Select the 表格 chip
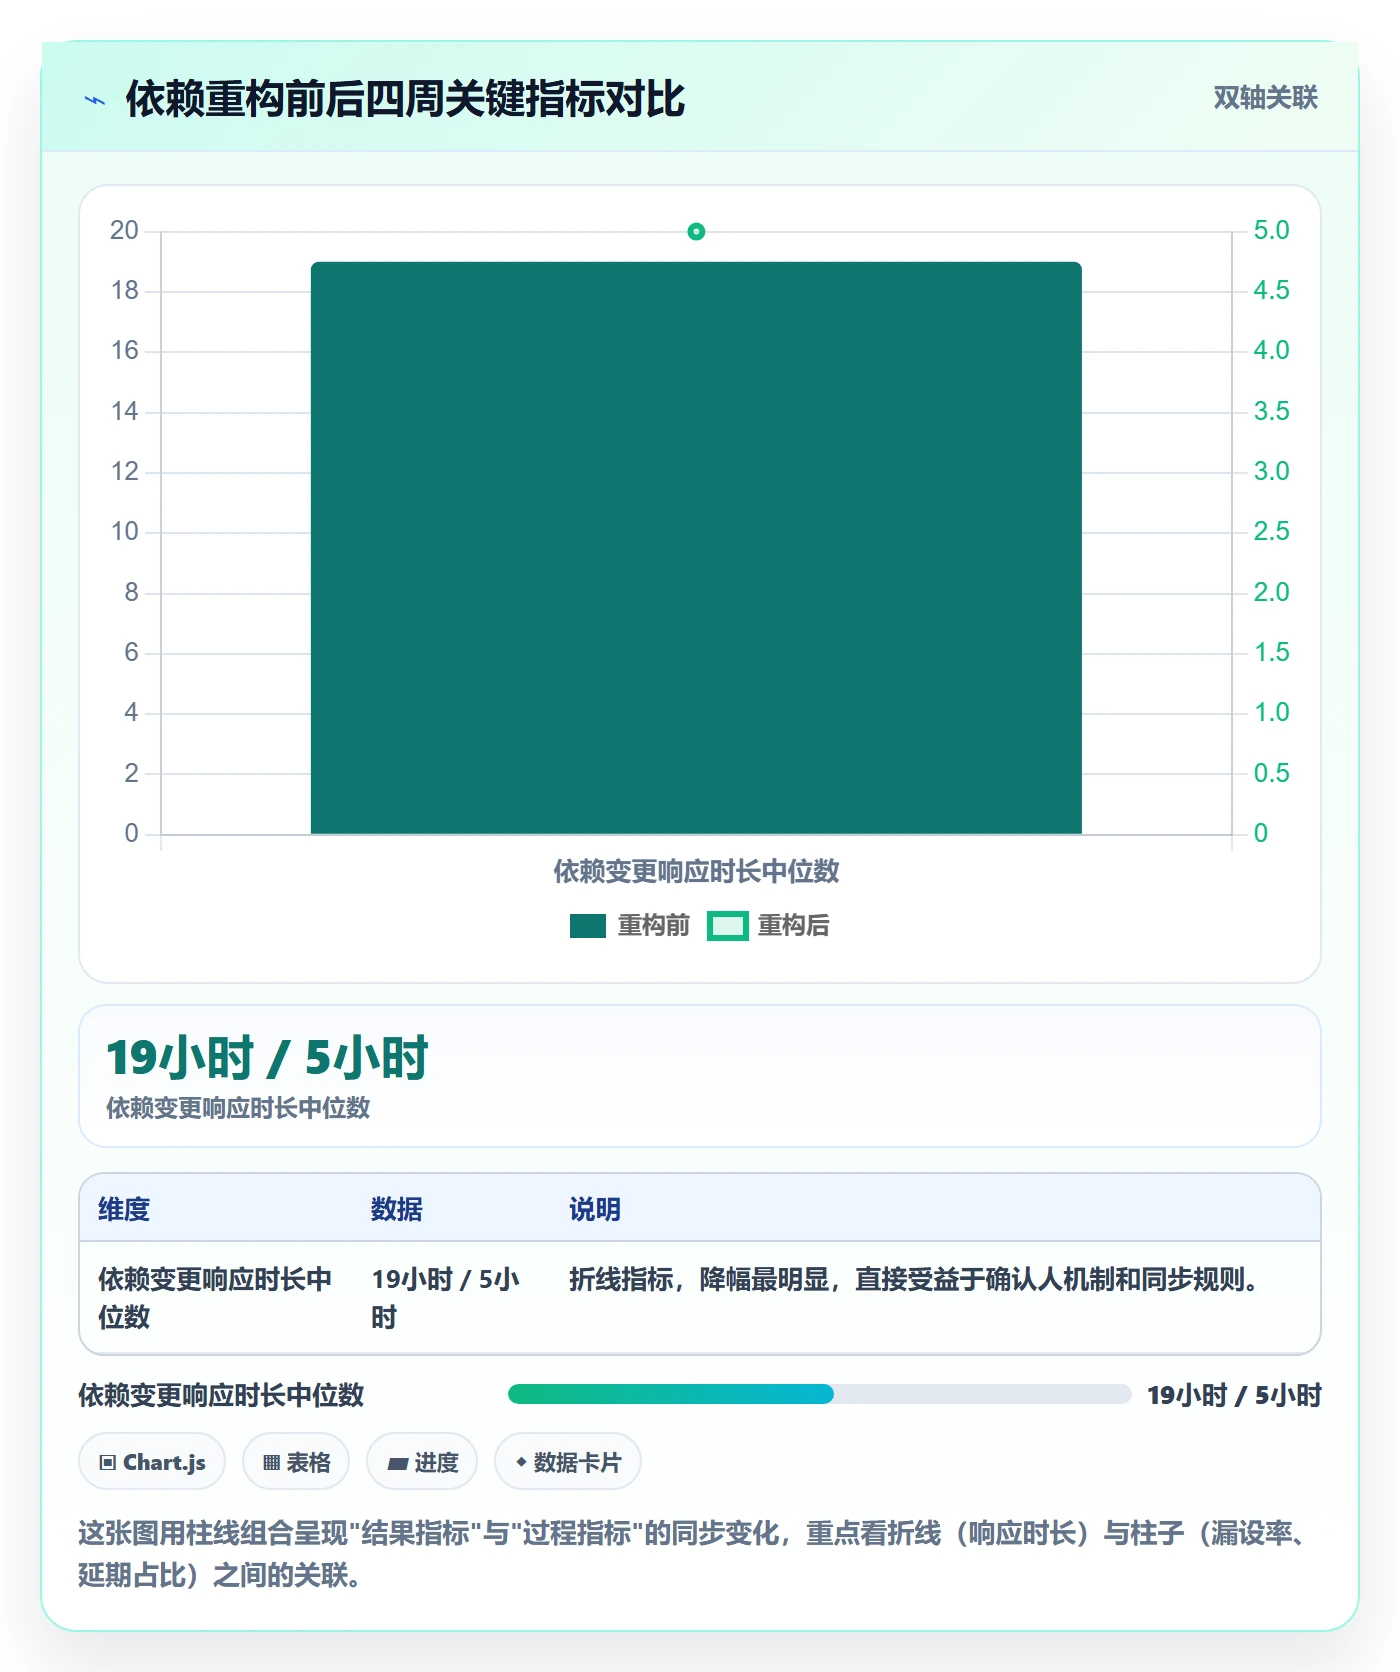1400x1672 pixels. tap(296, 1462)
